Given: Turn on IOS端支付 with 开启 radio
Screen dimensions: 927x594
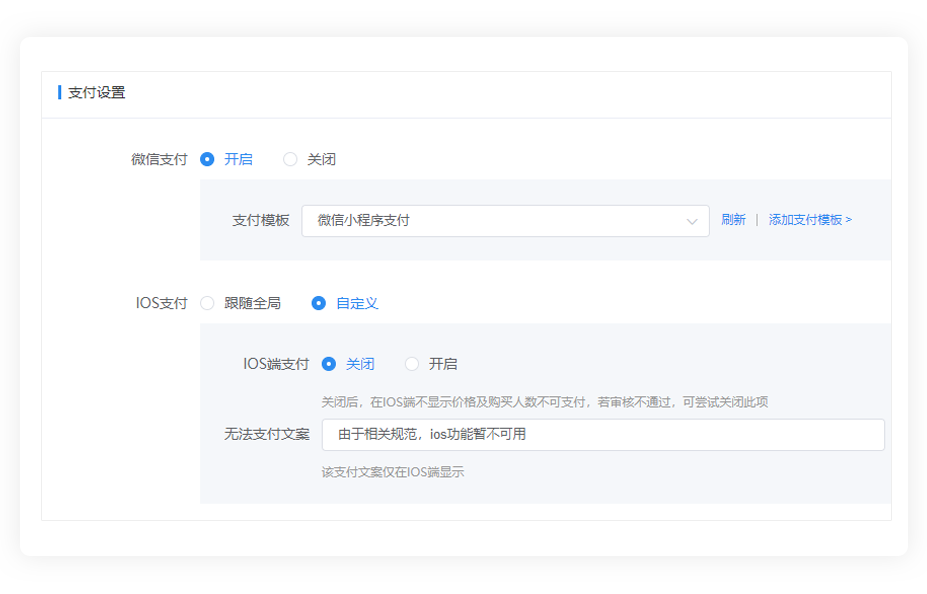Looking at the screenshot, I should (x=412, y=364).
